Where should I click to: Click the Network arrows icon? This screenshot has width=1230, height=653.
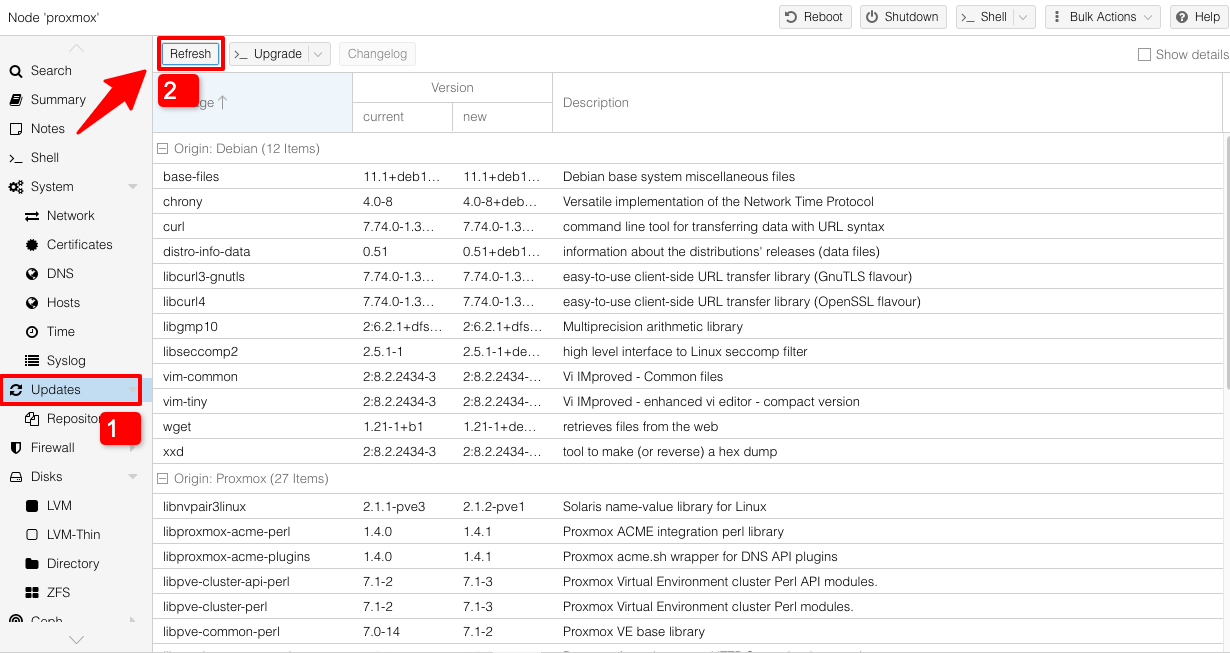pyautogui.click(x=31, y=216)
